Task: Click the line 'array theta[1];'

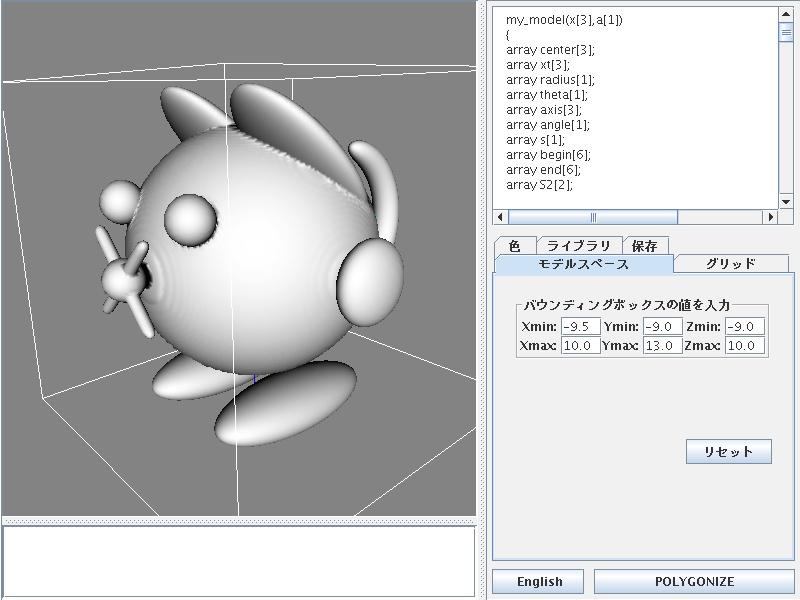Action: 546,95
